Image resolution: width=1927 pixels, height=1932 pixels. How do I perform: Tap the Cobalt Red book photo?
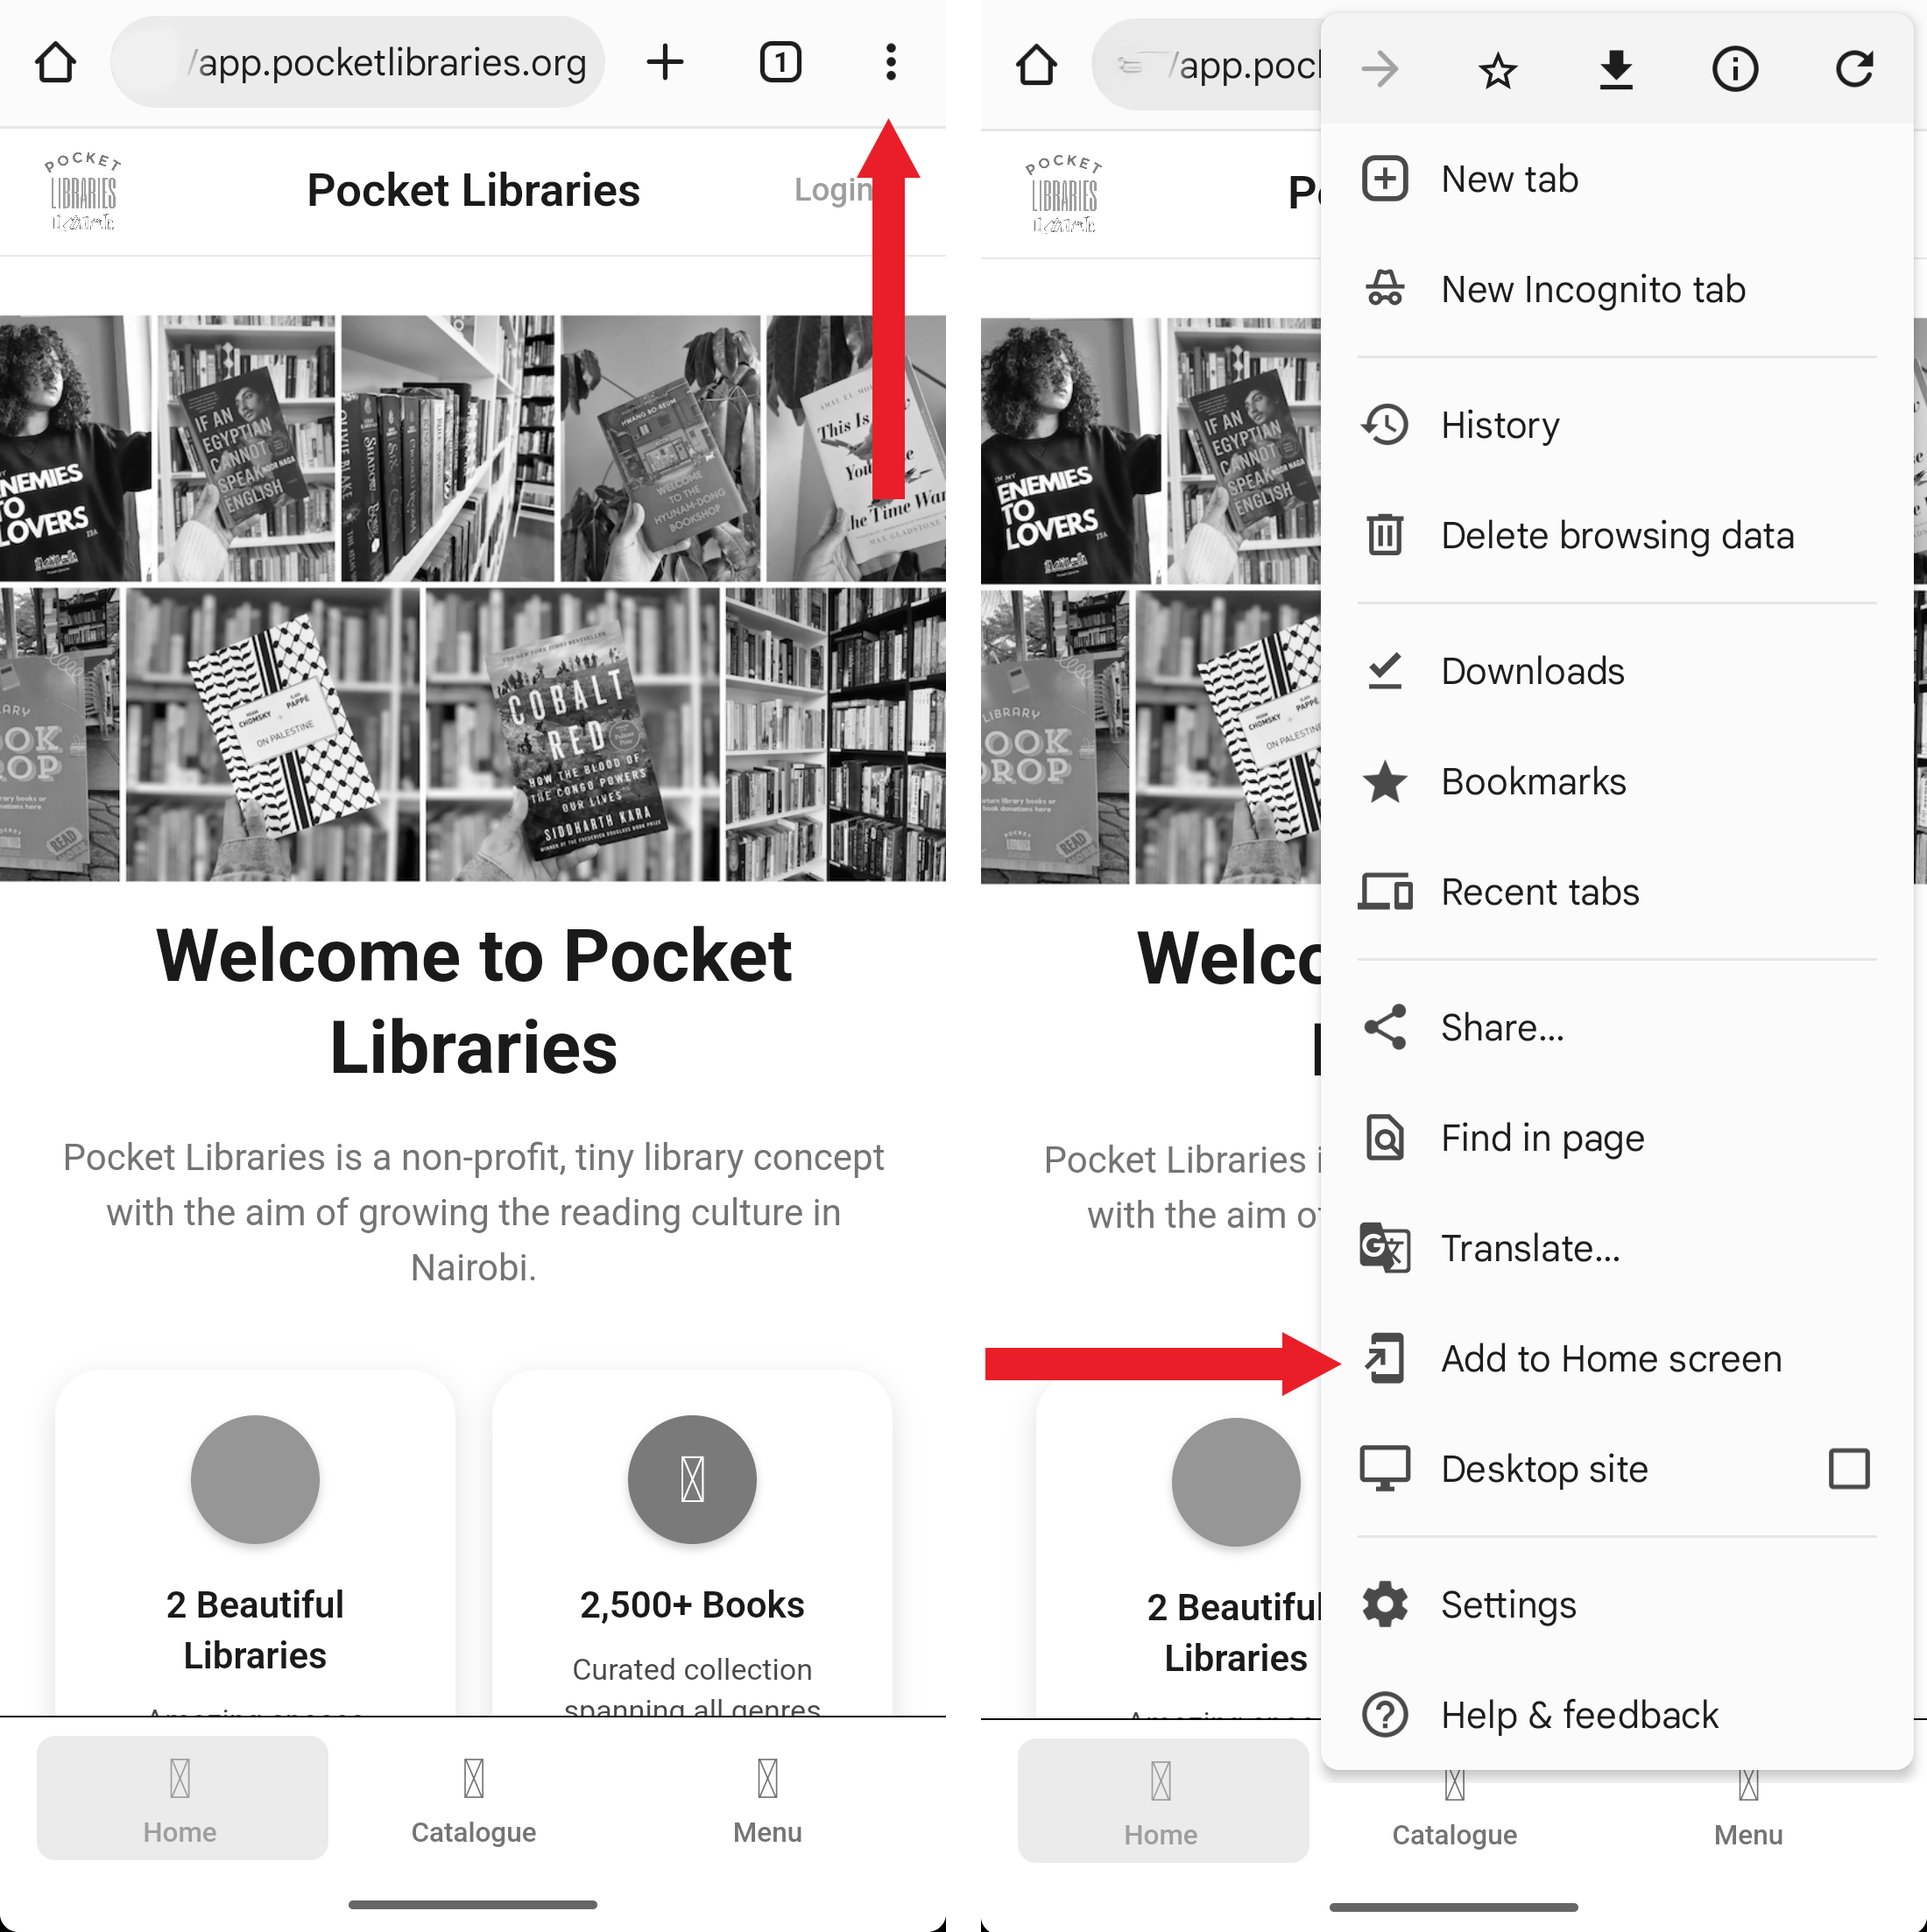coord(572,735)
